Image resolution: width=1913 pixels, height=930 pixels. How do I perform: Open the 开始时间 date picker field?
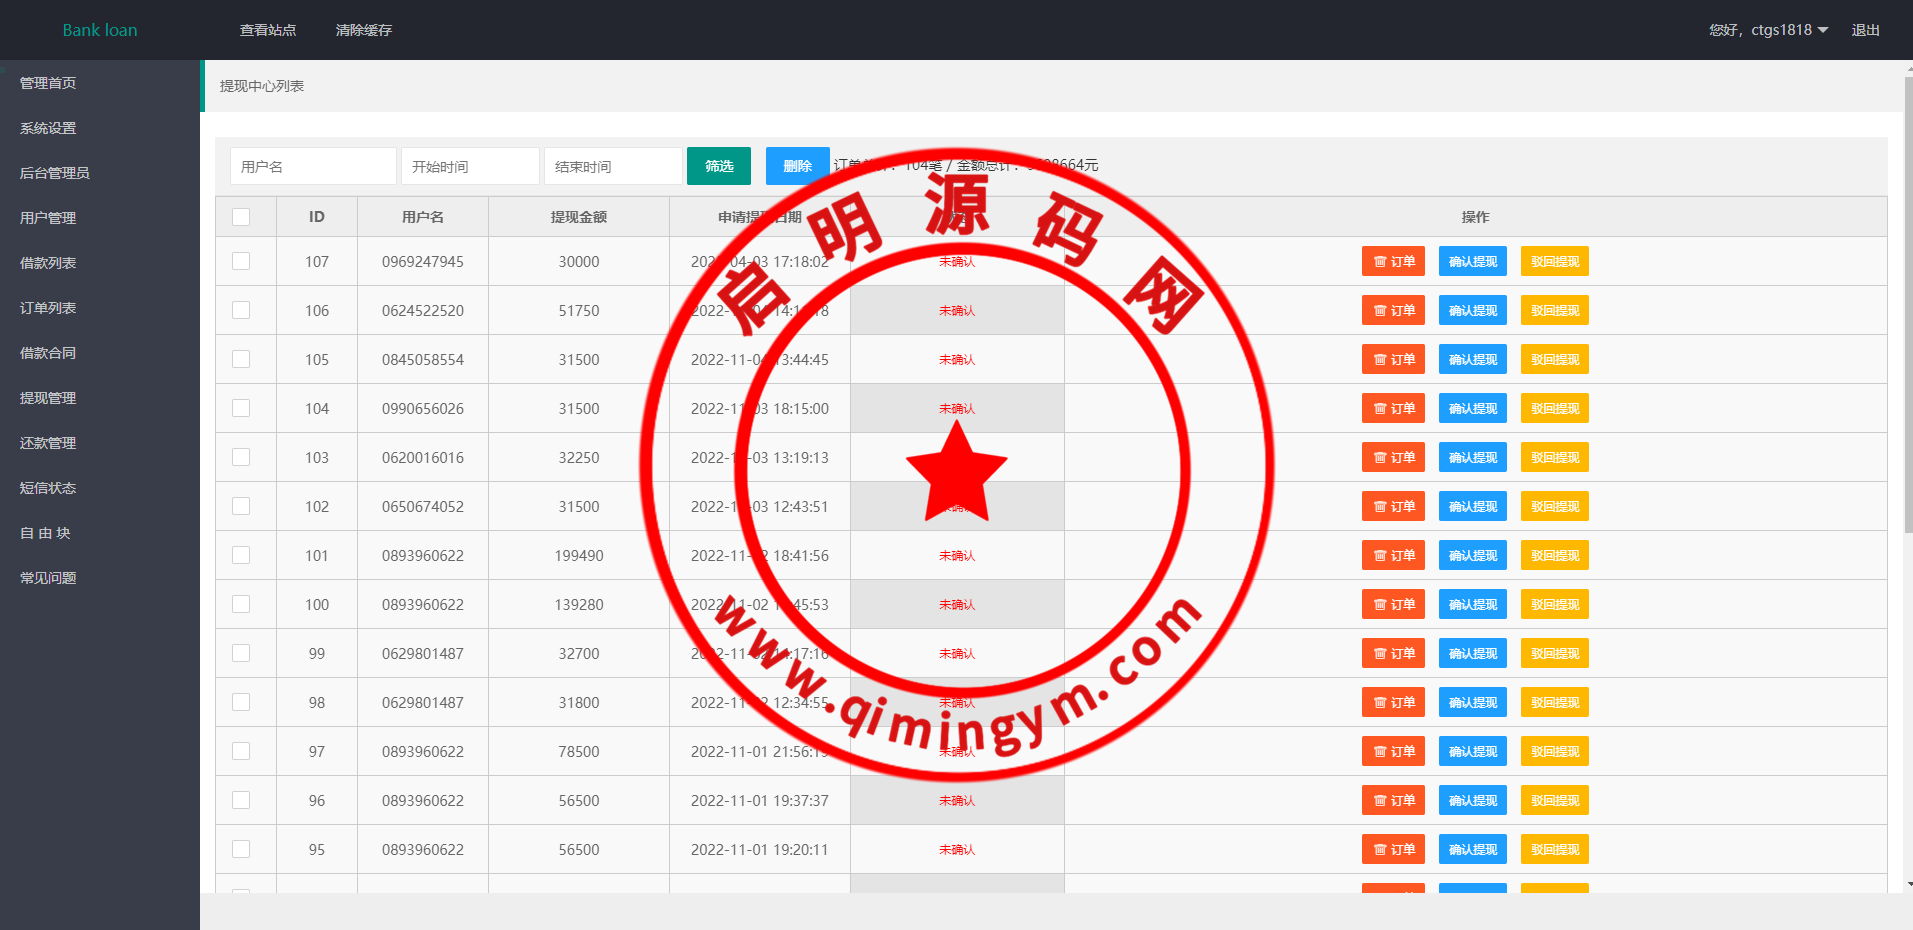(470, 166)
